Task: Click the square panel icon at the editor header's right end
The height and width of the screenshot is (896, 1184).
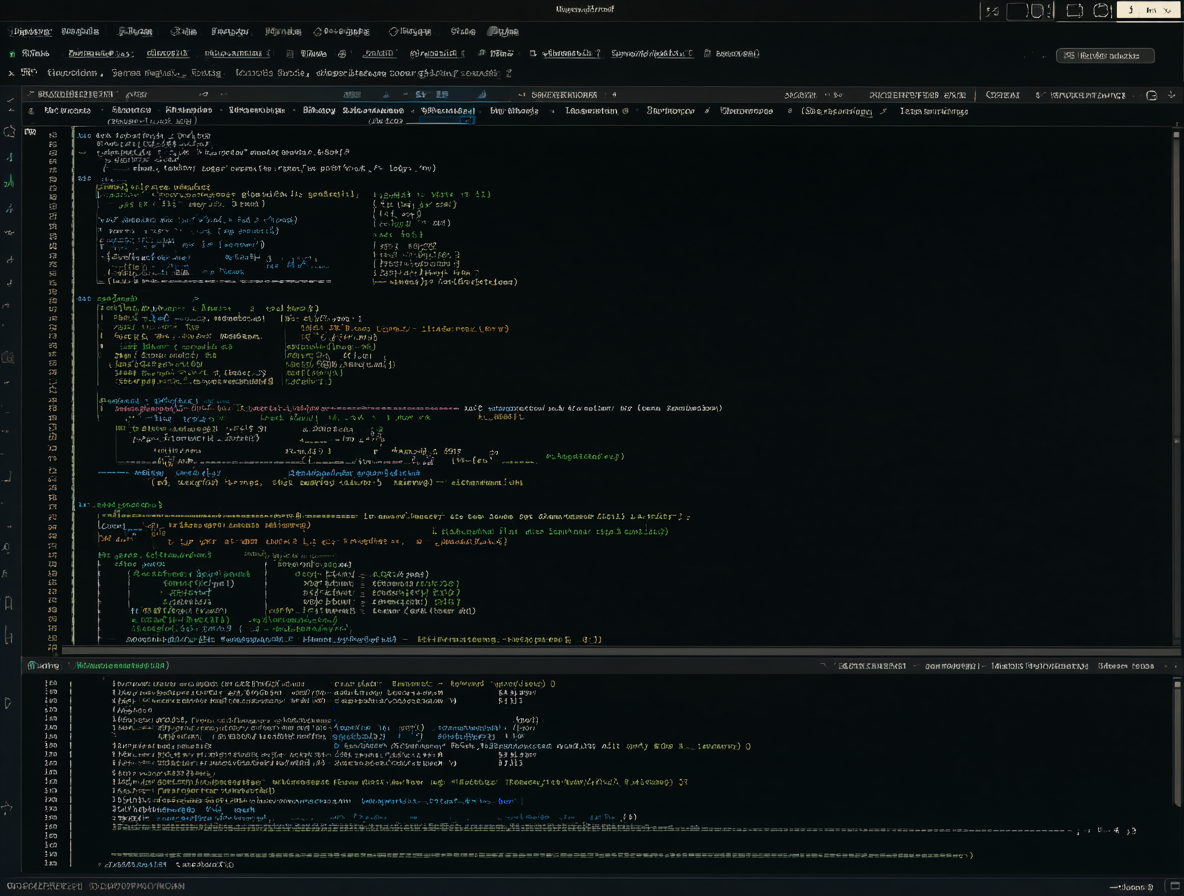Action: point(1152,95)
